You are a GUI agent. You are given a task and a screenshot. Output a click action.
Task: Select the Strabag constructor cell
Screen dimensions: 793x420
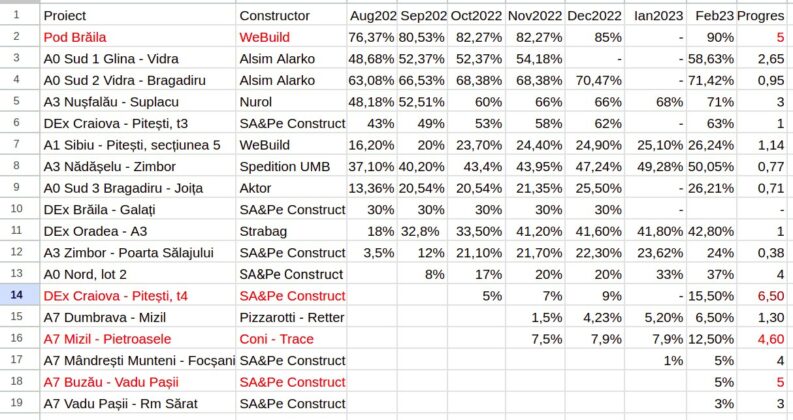[x=291, y=230]
